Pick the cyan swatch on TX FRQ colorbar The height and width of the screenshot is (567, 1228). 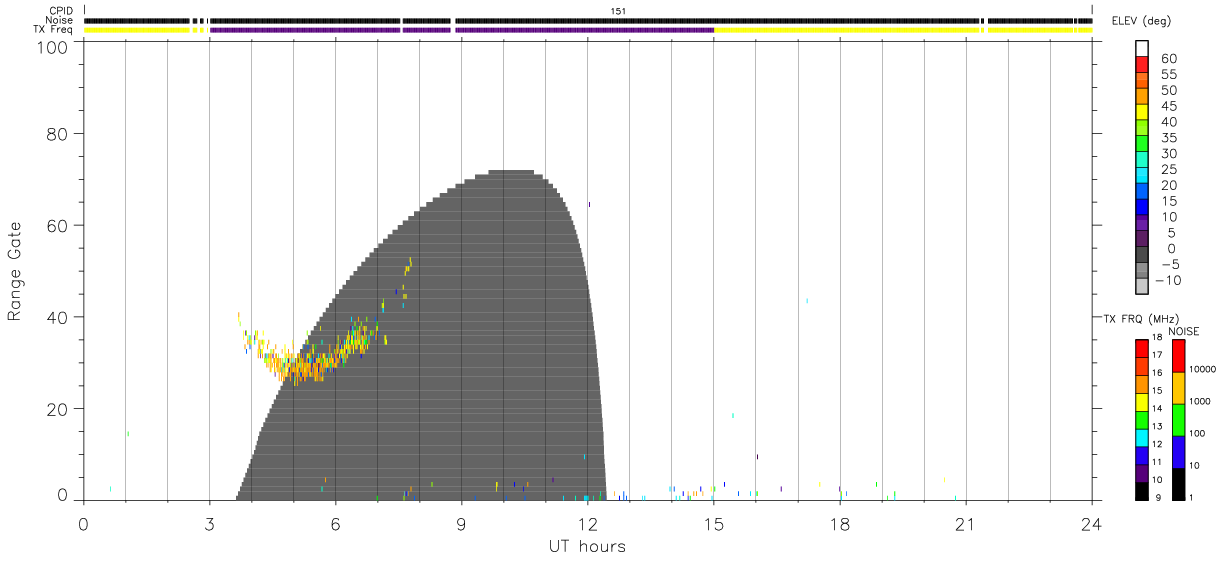[x=1141, y=438]
